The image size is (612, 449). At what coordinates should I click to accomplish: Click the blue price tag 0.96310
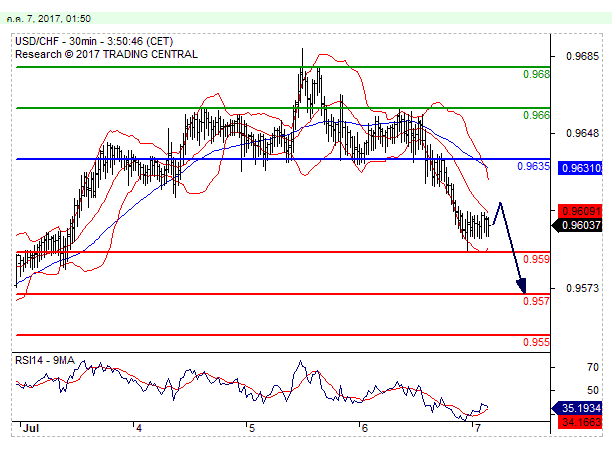click(580, 168)
